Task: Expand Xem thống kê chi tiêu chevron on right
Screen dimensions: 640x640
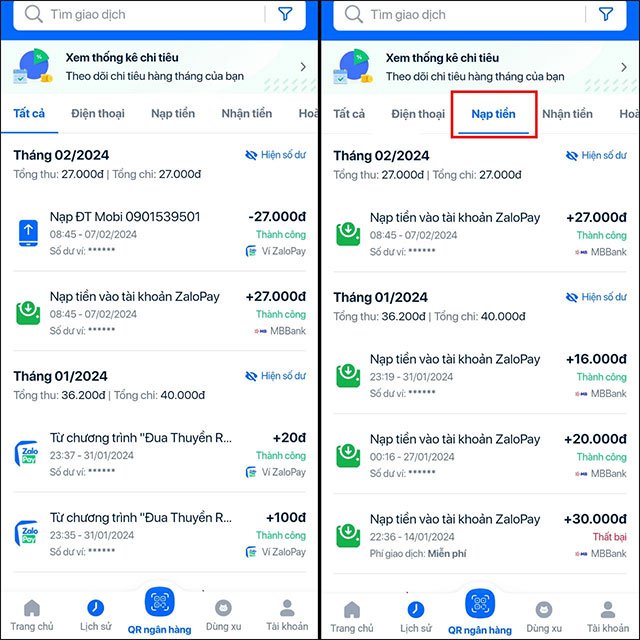Action: point(623,67)
